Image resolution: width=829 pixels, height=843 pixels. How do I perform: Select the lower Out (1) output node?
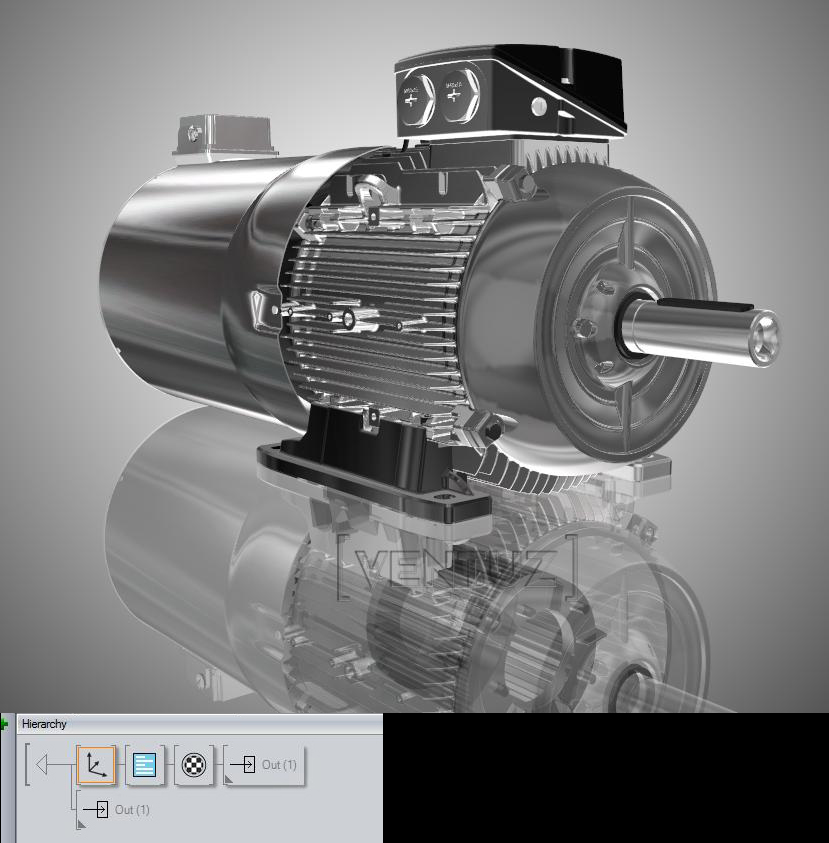point(120,809)
